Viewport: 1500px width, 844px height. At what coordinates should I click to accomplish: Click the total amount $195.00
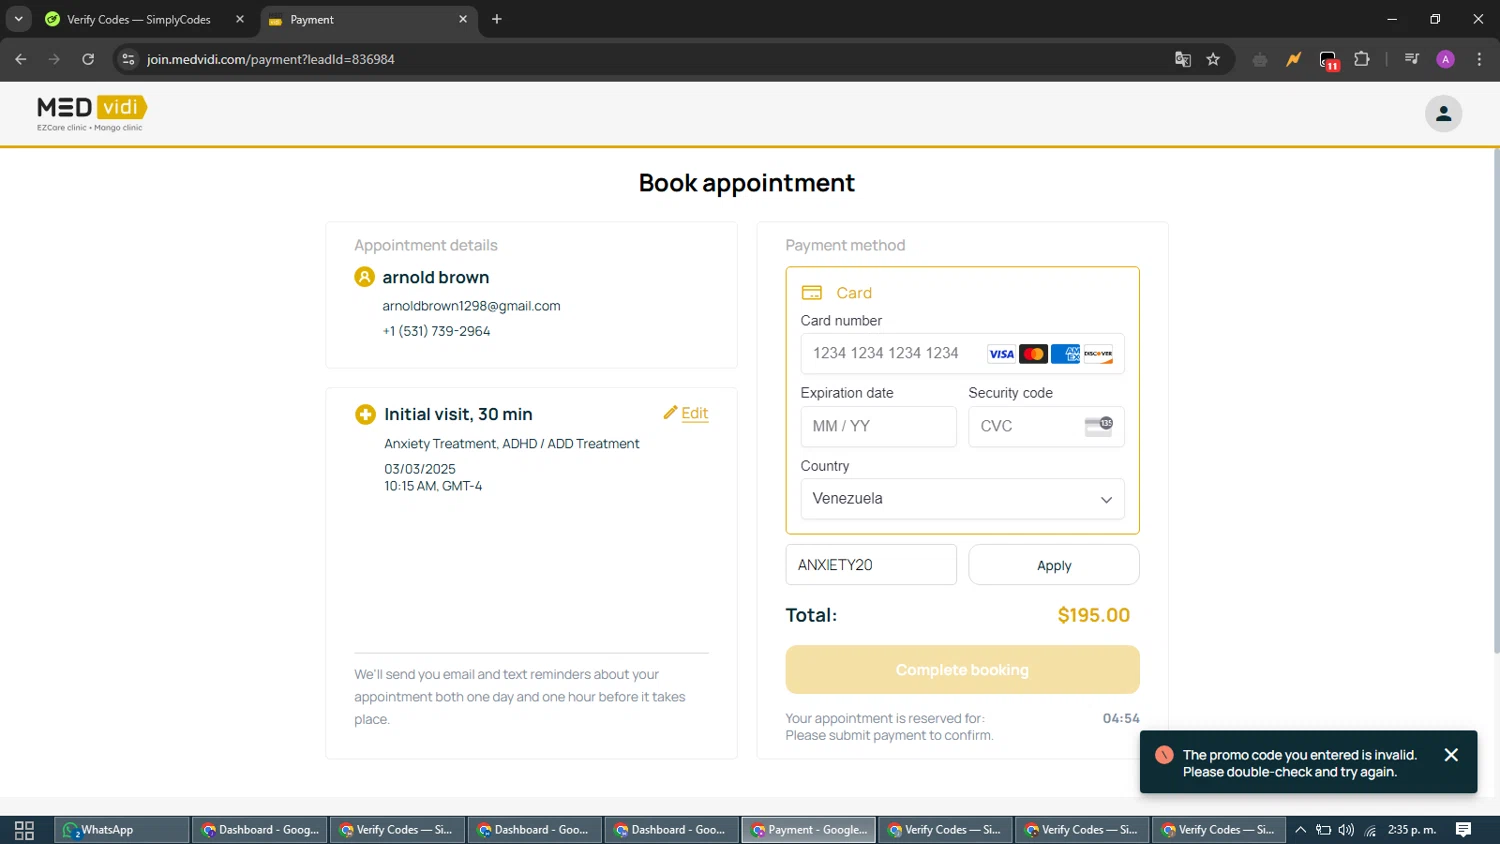(1094, 616)
